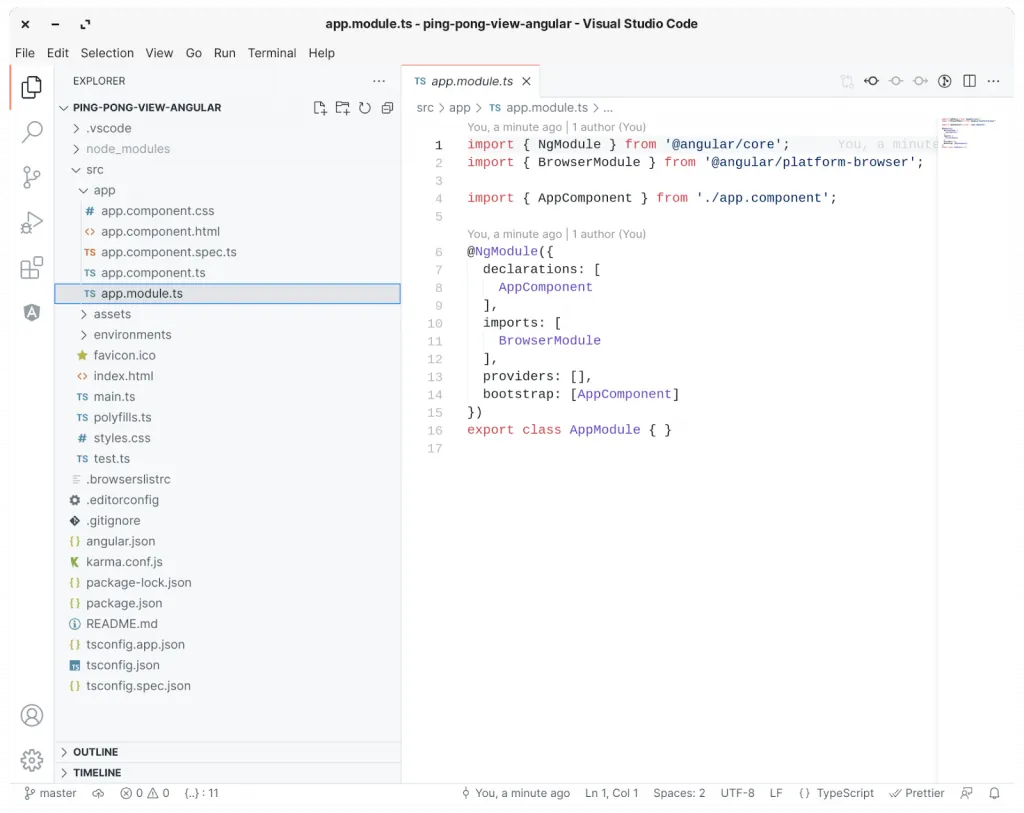Open the Source Control view icon
1024x813 pixels.
(31, 177)
